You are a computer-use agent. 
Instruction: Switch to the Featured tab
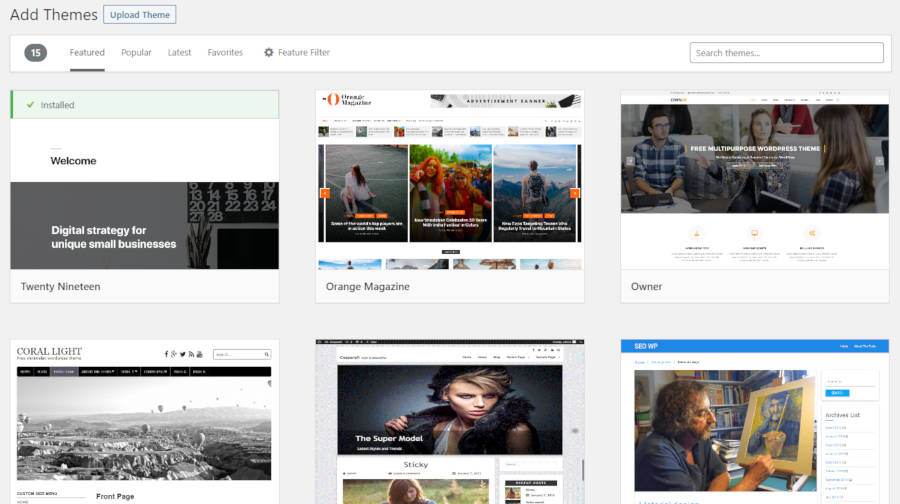click(87, 52)
